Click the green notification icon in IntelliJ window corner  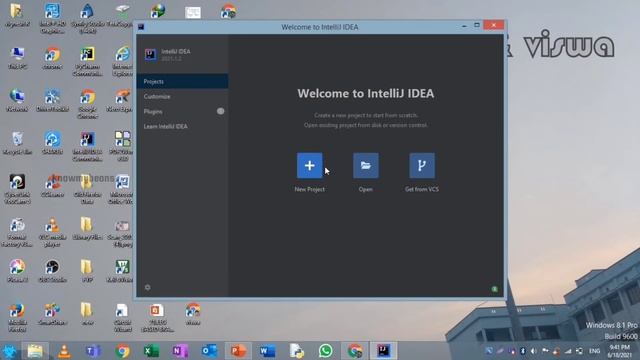click(494, 289)
